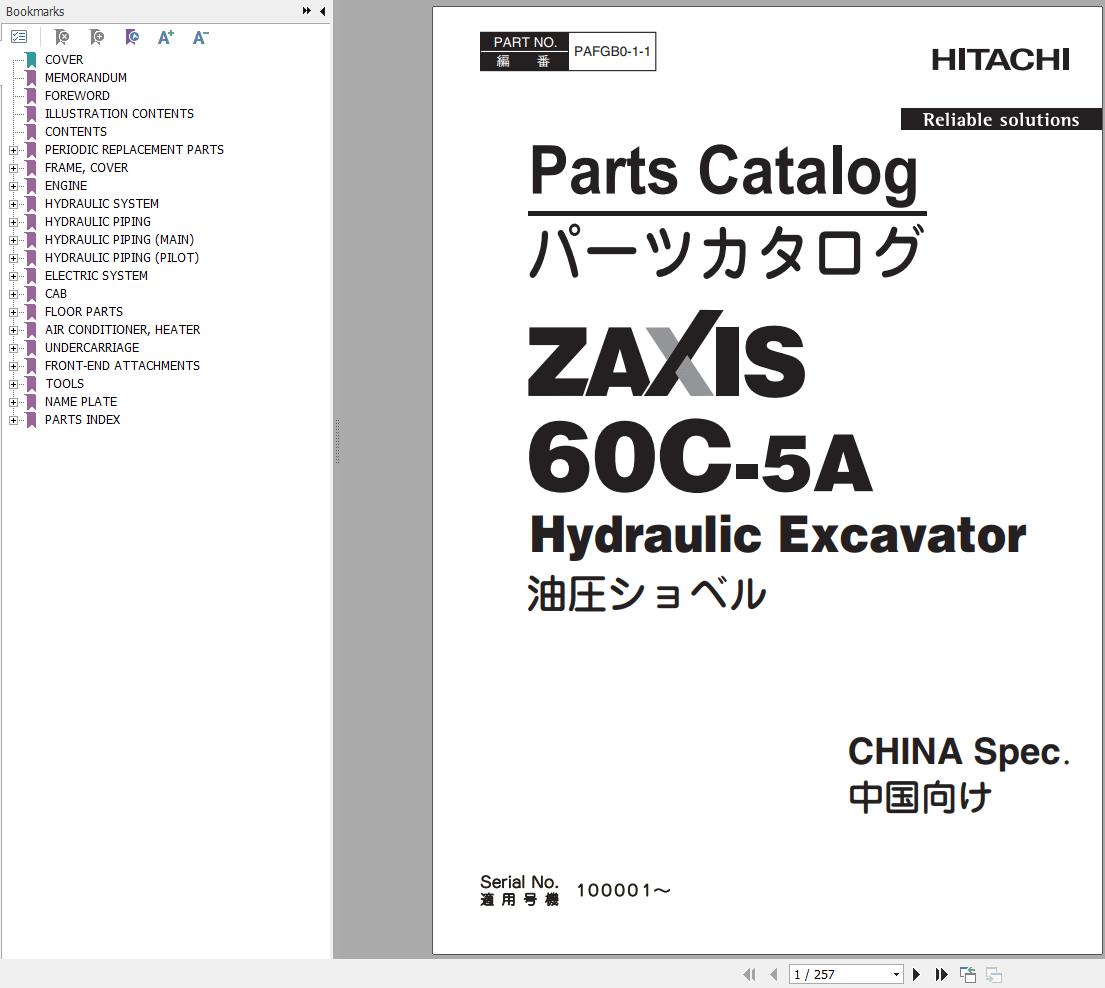Expand the NAME PLATE bookmark

(x=13, y=402)
